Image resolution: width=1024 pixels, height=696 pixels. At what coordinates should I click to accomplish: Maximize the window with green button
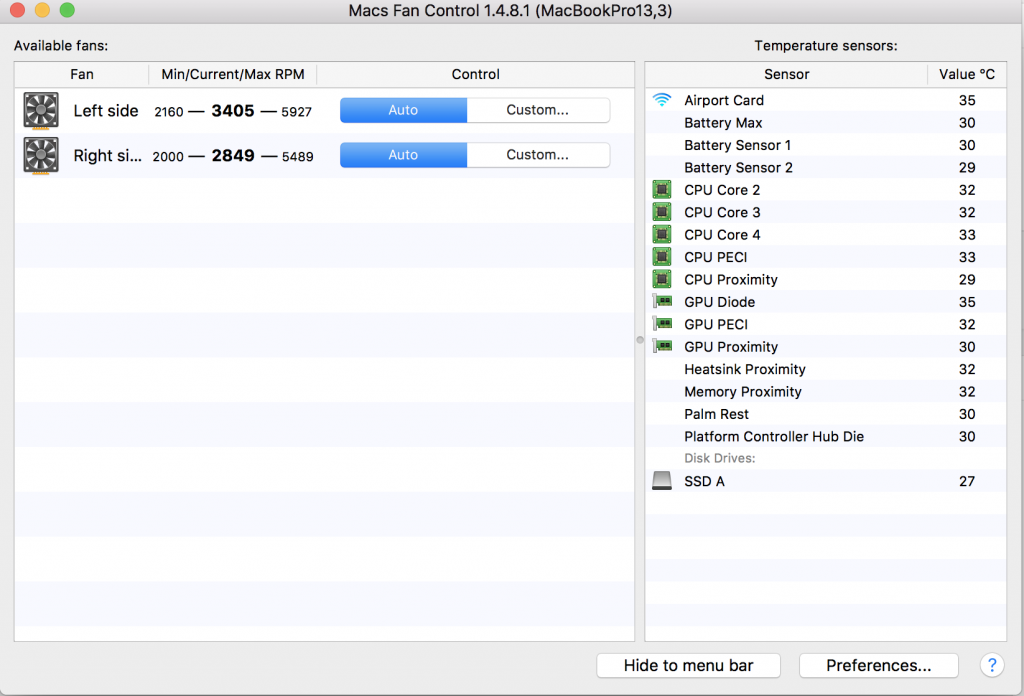coord(67,10)
